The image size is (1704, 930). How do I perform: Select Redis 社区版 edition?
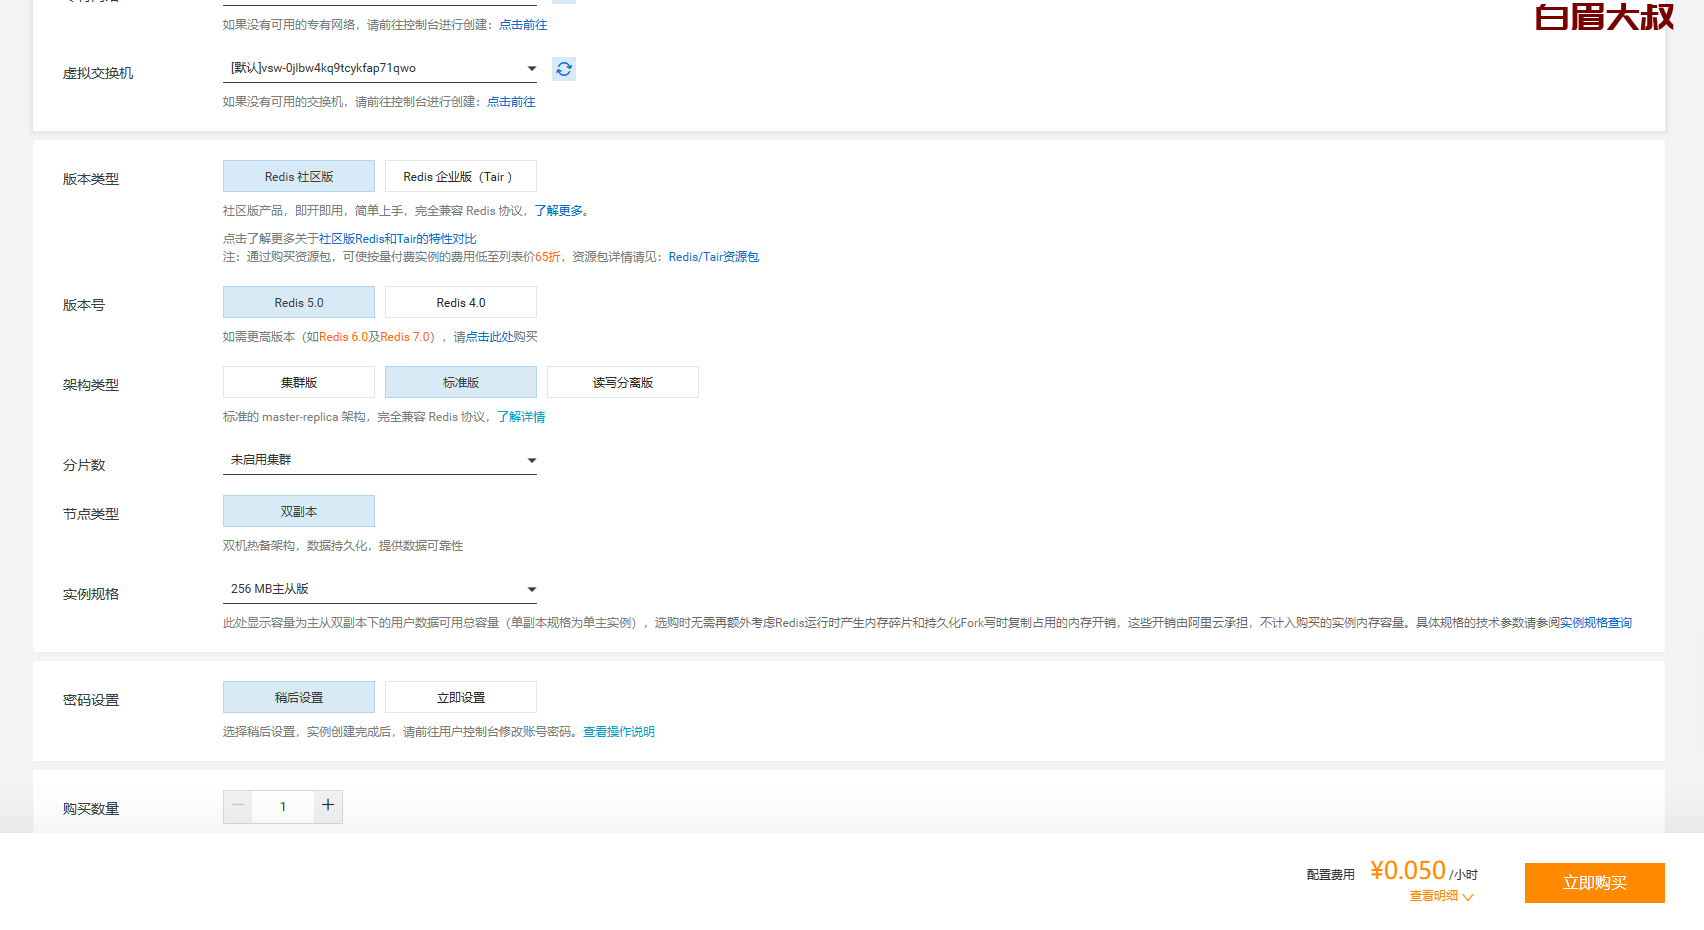click(299, 176)
